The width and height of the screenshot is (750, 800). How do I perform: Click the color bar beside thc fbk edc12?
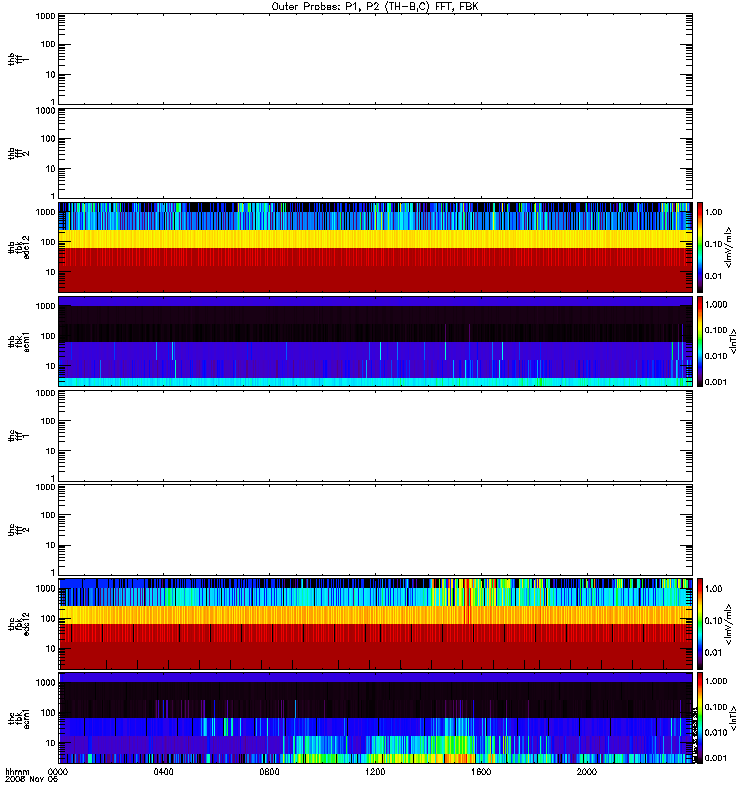[x=700, y=624]
